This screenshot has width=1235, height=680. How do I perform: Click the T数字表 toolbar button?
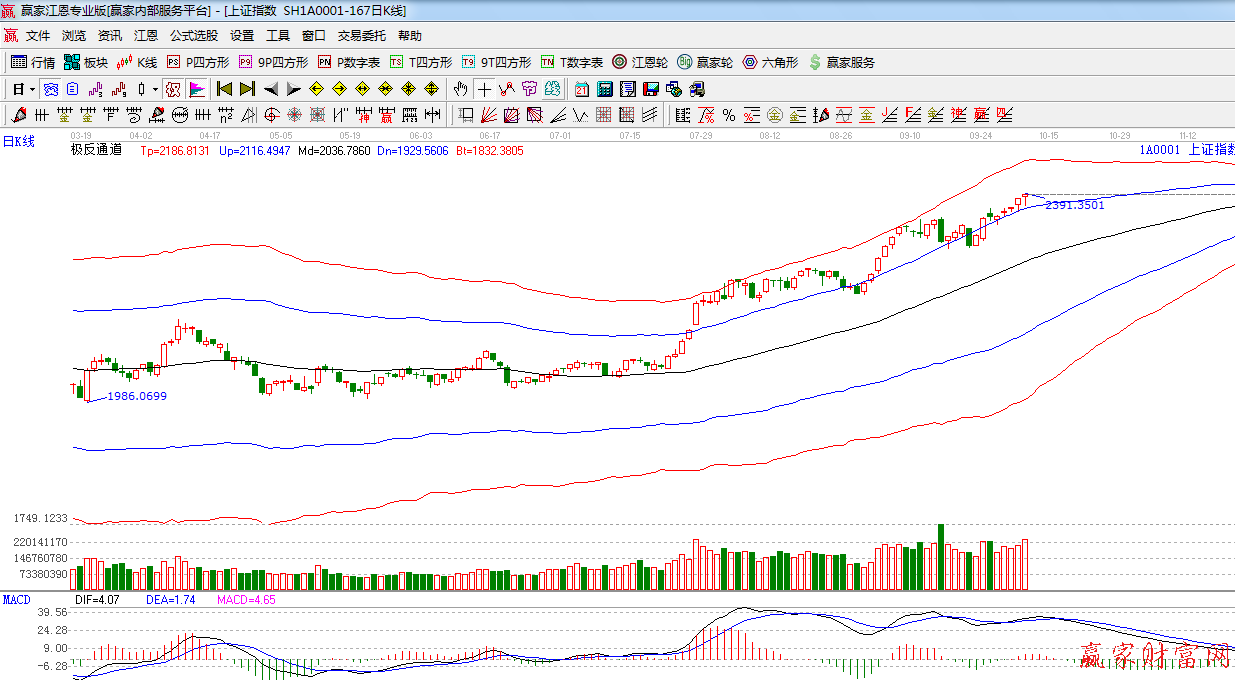click(572, 62)
